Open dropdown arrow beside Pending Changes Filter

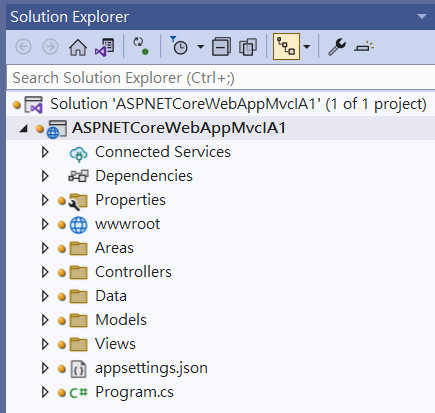tap(200, 46)
